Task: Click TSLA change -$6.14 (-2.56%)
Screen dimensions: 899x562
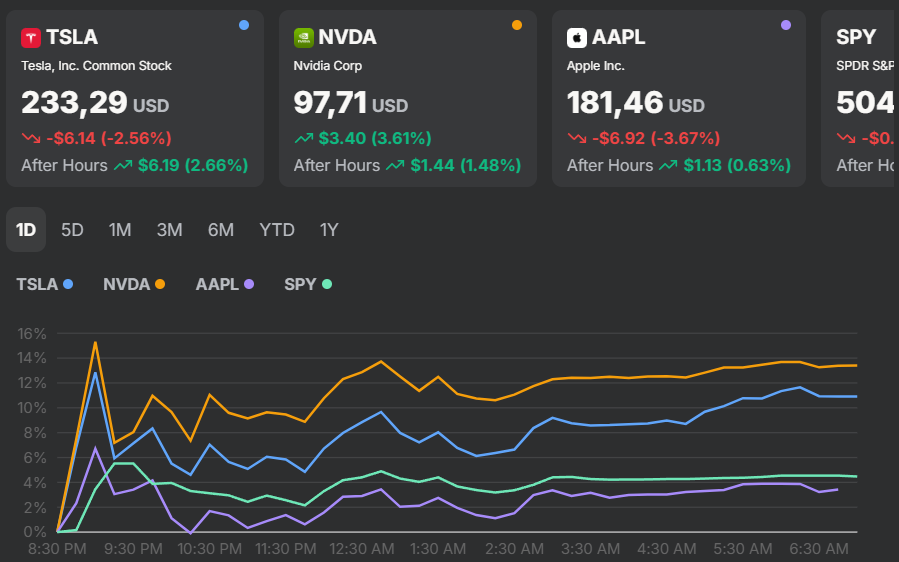Action: (x=109, y=138)
